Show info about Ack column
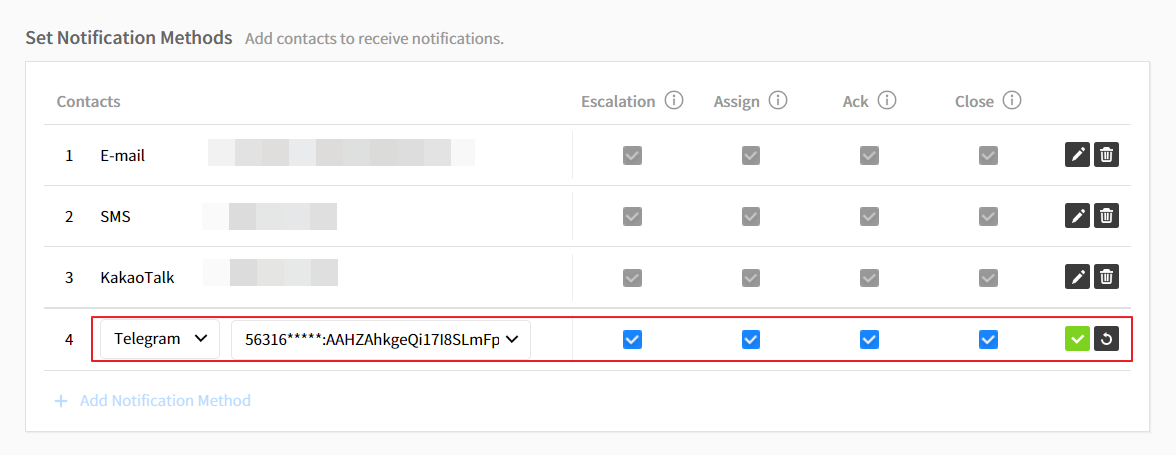The width and height of the screenshot is (1176, 455). point(886,101)
